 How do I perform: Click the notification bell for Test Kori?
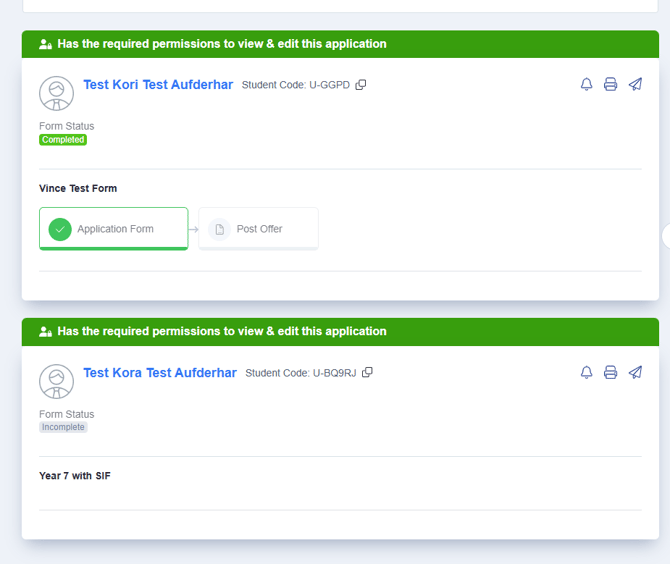[587, 85]
